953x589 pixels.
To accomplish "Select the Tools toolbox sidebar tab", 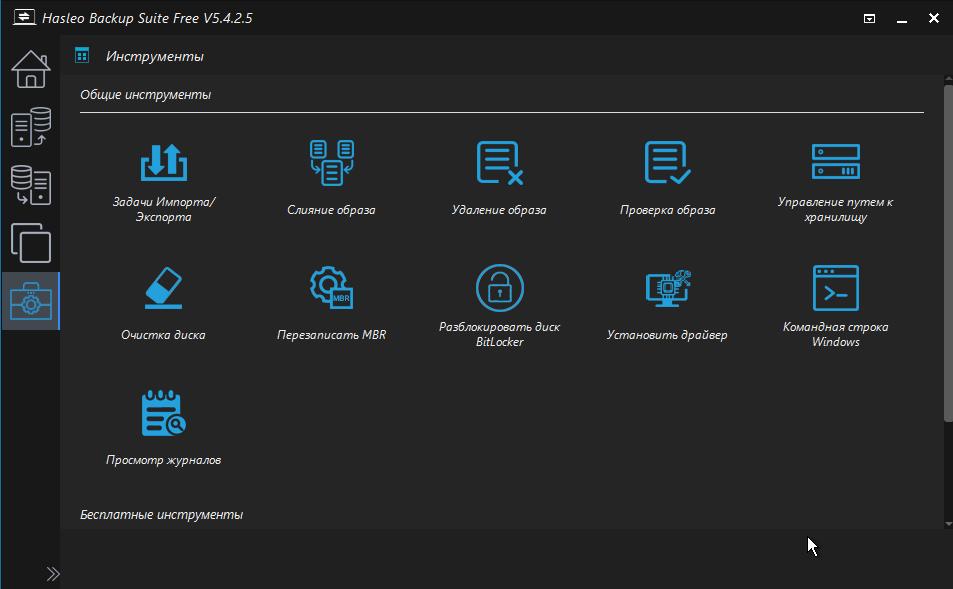I will point(30,301).
